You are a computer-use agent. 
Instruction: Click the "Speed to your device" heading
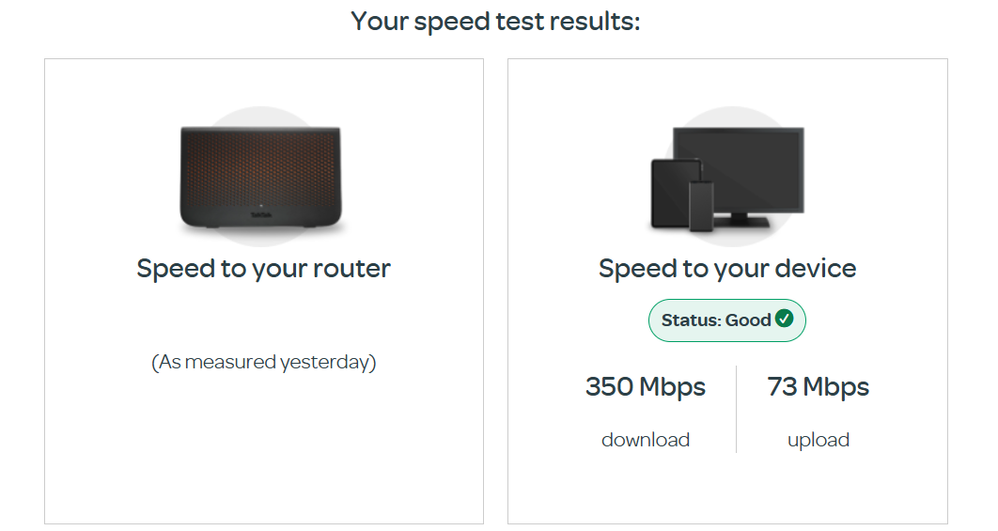click(727, 268)
